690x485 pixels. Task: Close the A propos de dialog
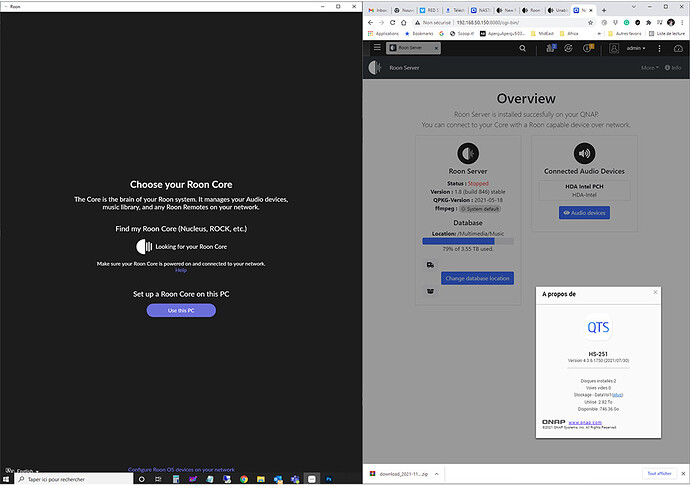pyautogui.click(x=655, y=292)
